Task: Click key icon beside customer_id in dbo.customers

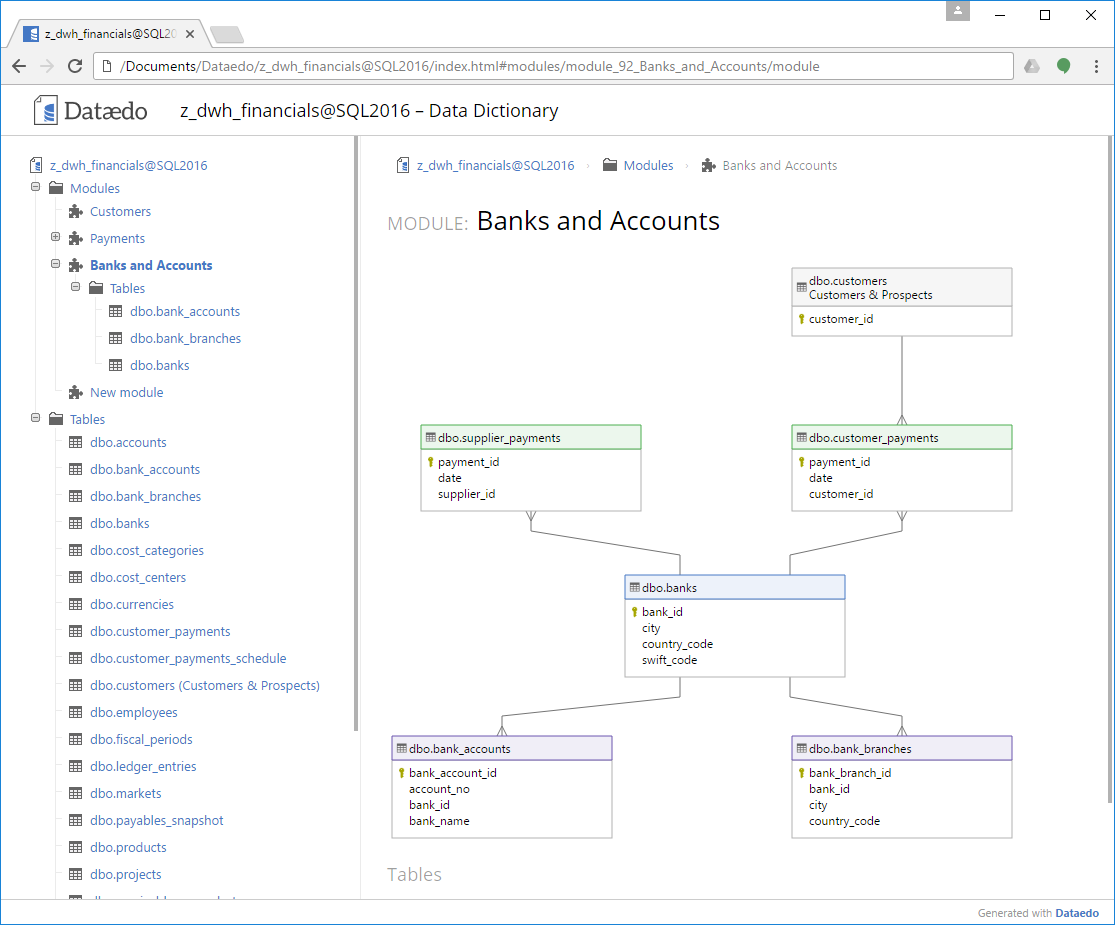Action: click(801, 319)
